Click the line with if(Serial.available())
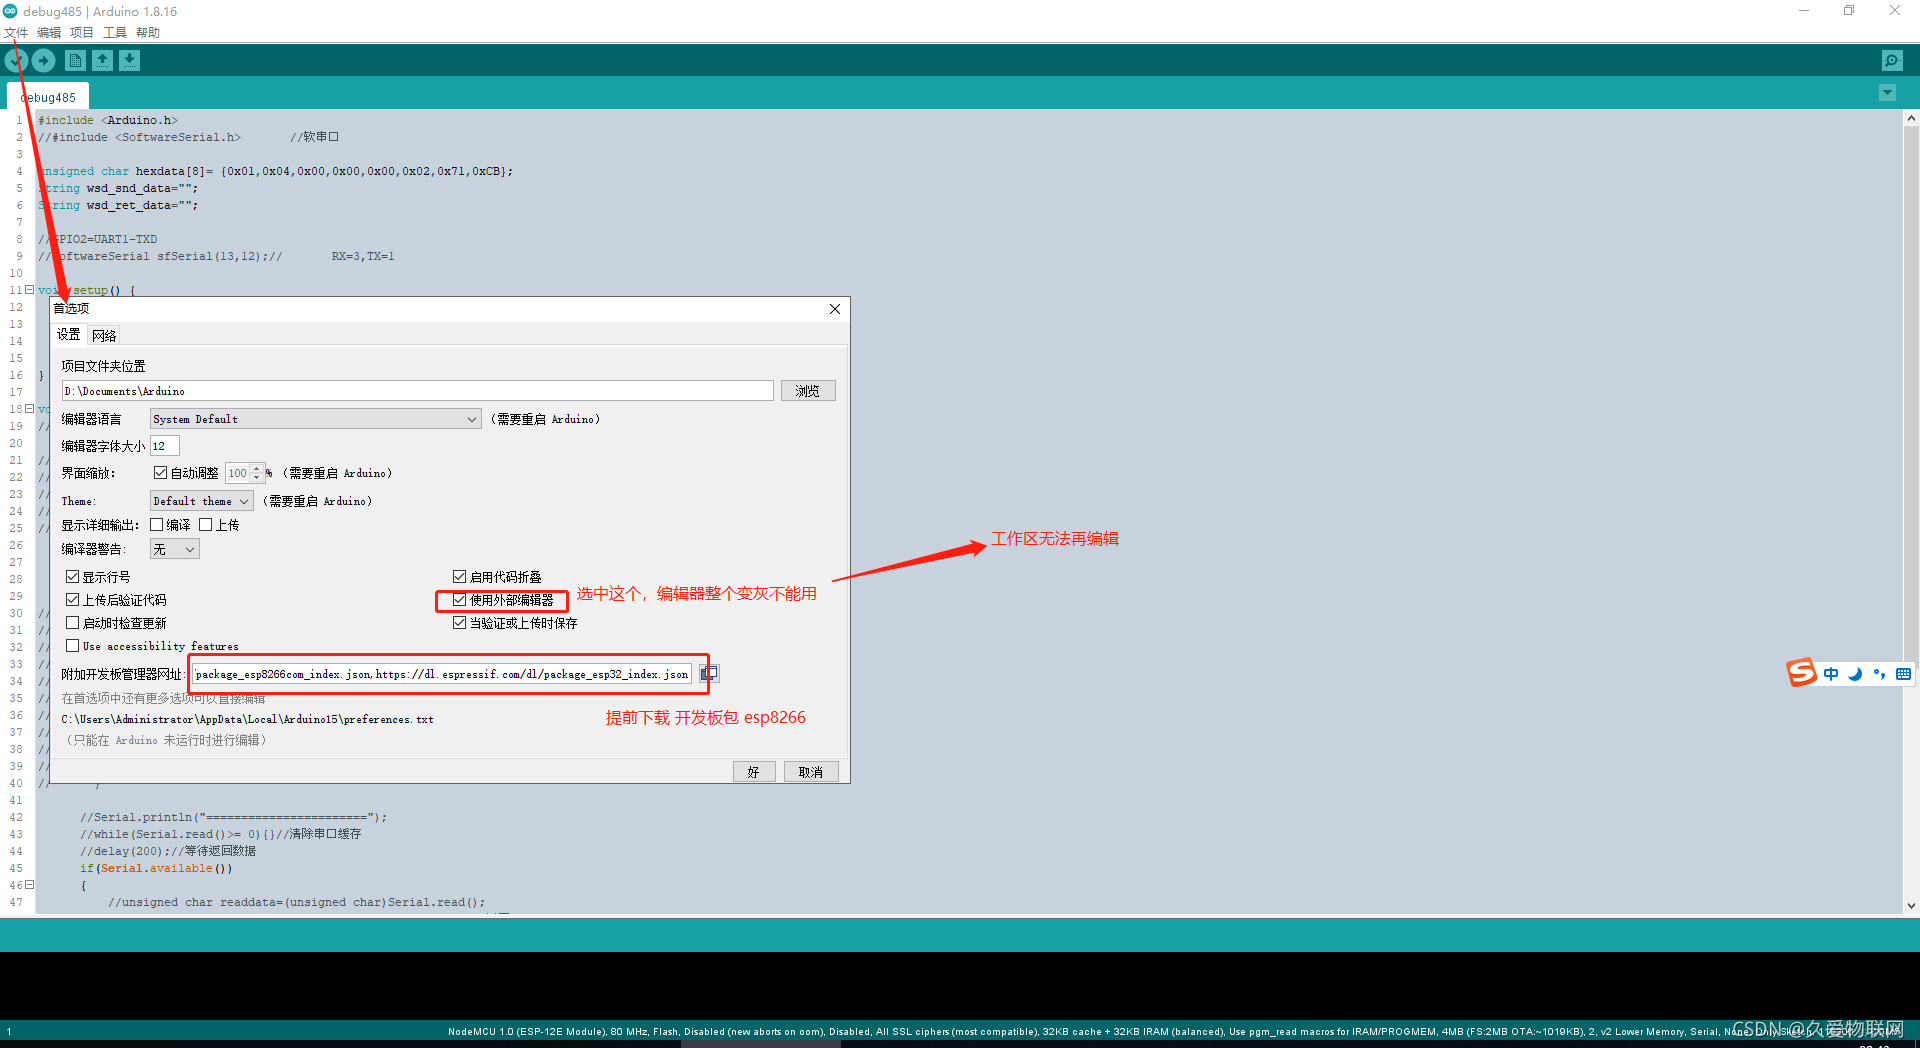Image resolution: width=1920 pixels, height=1048 pixels. [x=156, y=868]
